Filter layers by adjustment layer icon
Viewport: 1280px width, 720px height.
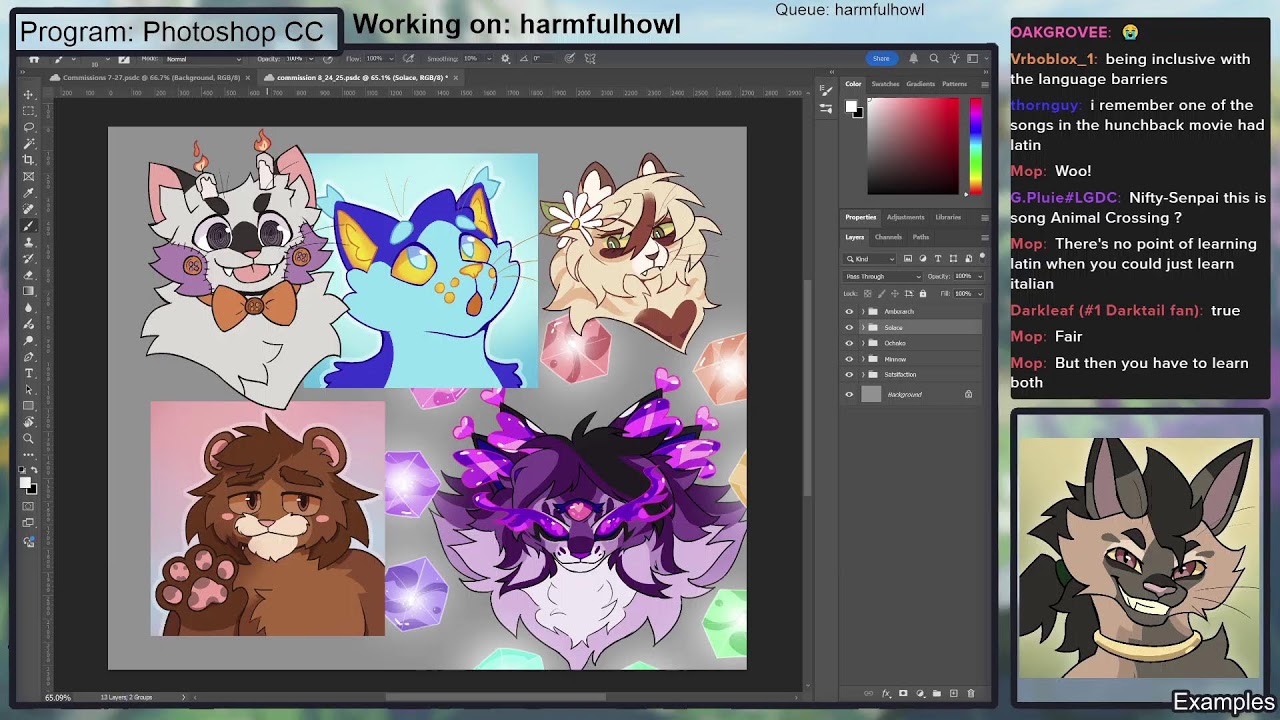[x=923, y=259]
